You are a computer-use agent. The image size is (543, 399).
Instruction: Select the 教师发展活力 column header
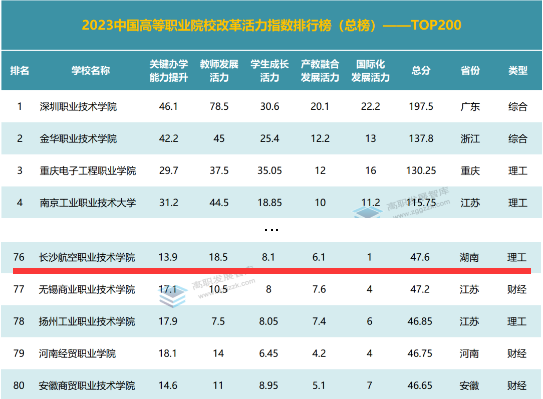(219, 71)
